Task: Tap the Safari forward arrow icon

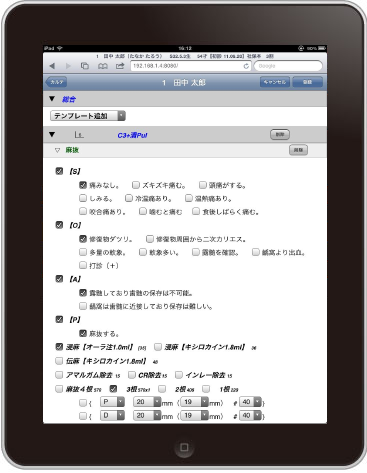Action: 68,66
